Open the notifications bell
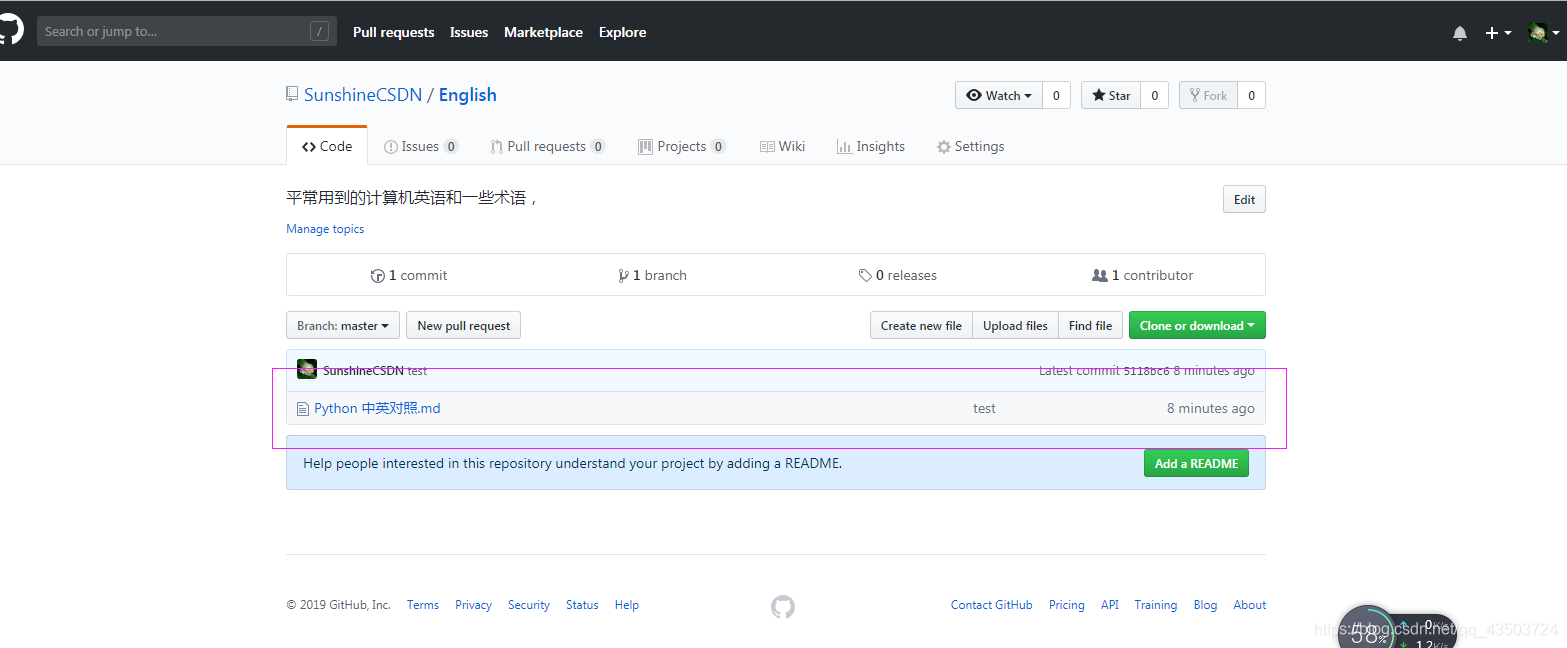Image resolution: width=1567 pixels, height=648 pixels. [x=1460, y=33]
